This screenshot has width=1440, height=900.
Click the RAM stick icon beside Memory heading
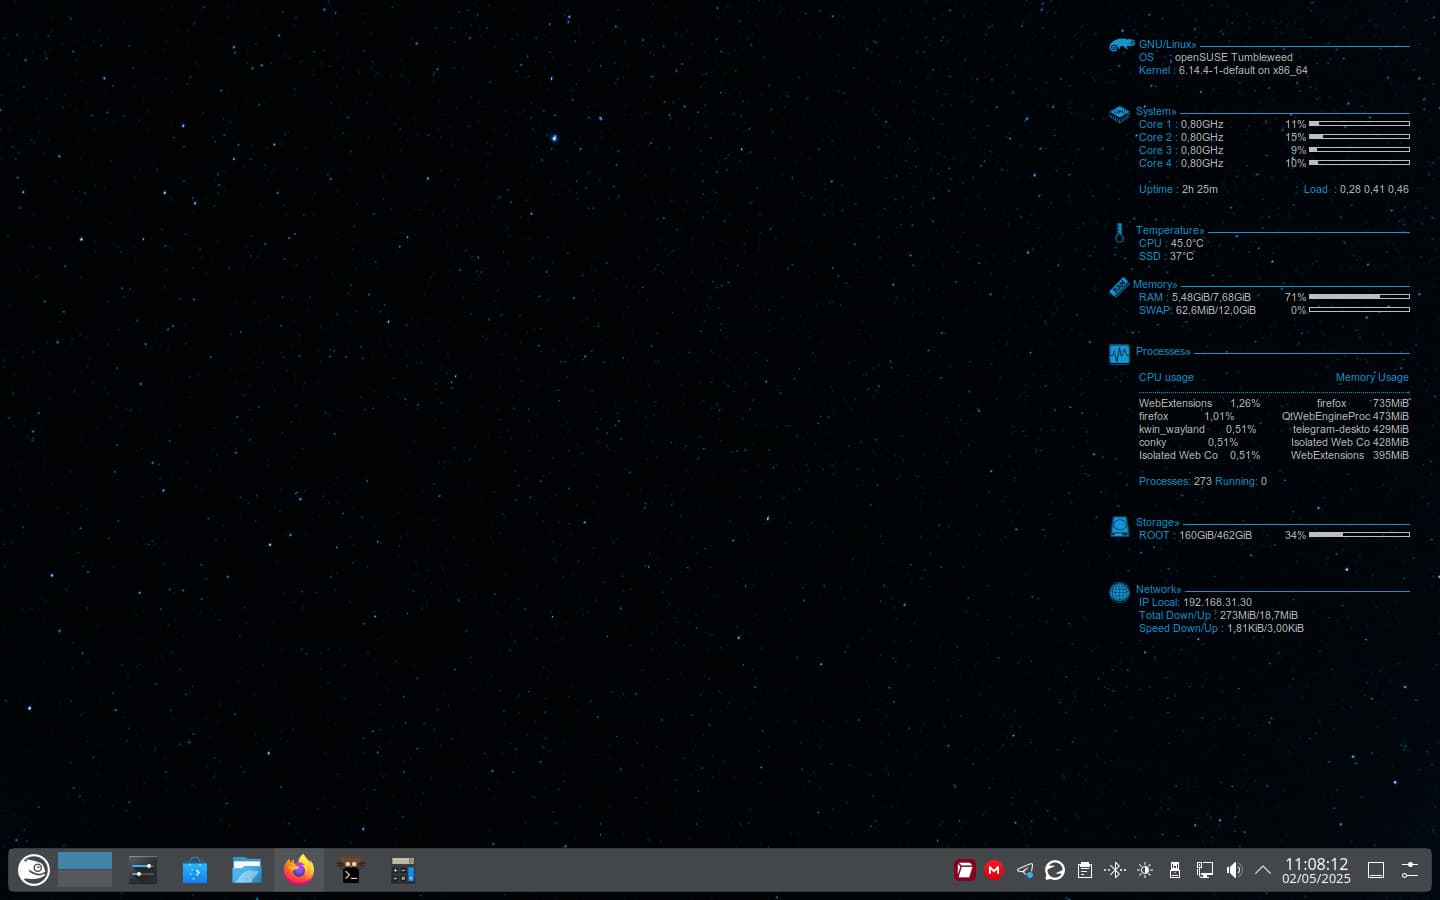[1119, 287]
